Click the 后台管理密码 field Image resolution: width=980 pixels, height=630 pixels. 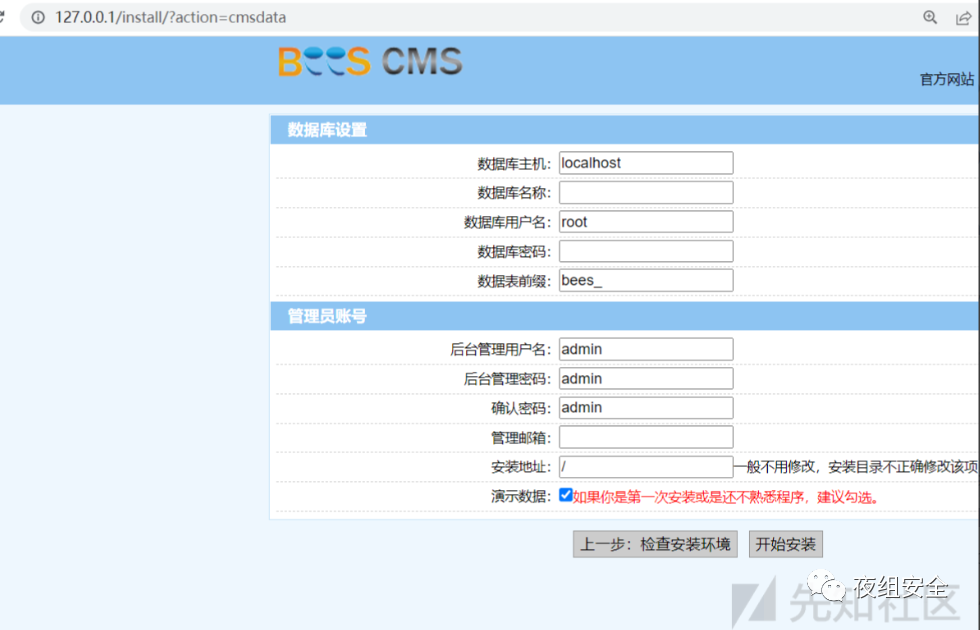click(x=646, y=379)
